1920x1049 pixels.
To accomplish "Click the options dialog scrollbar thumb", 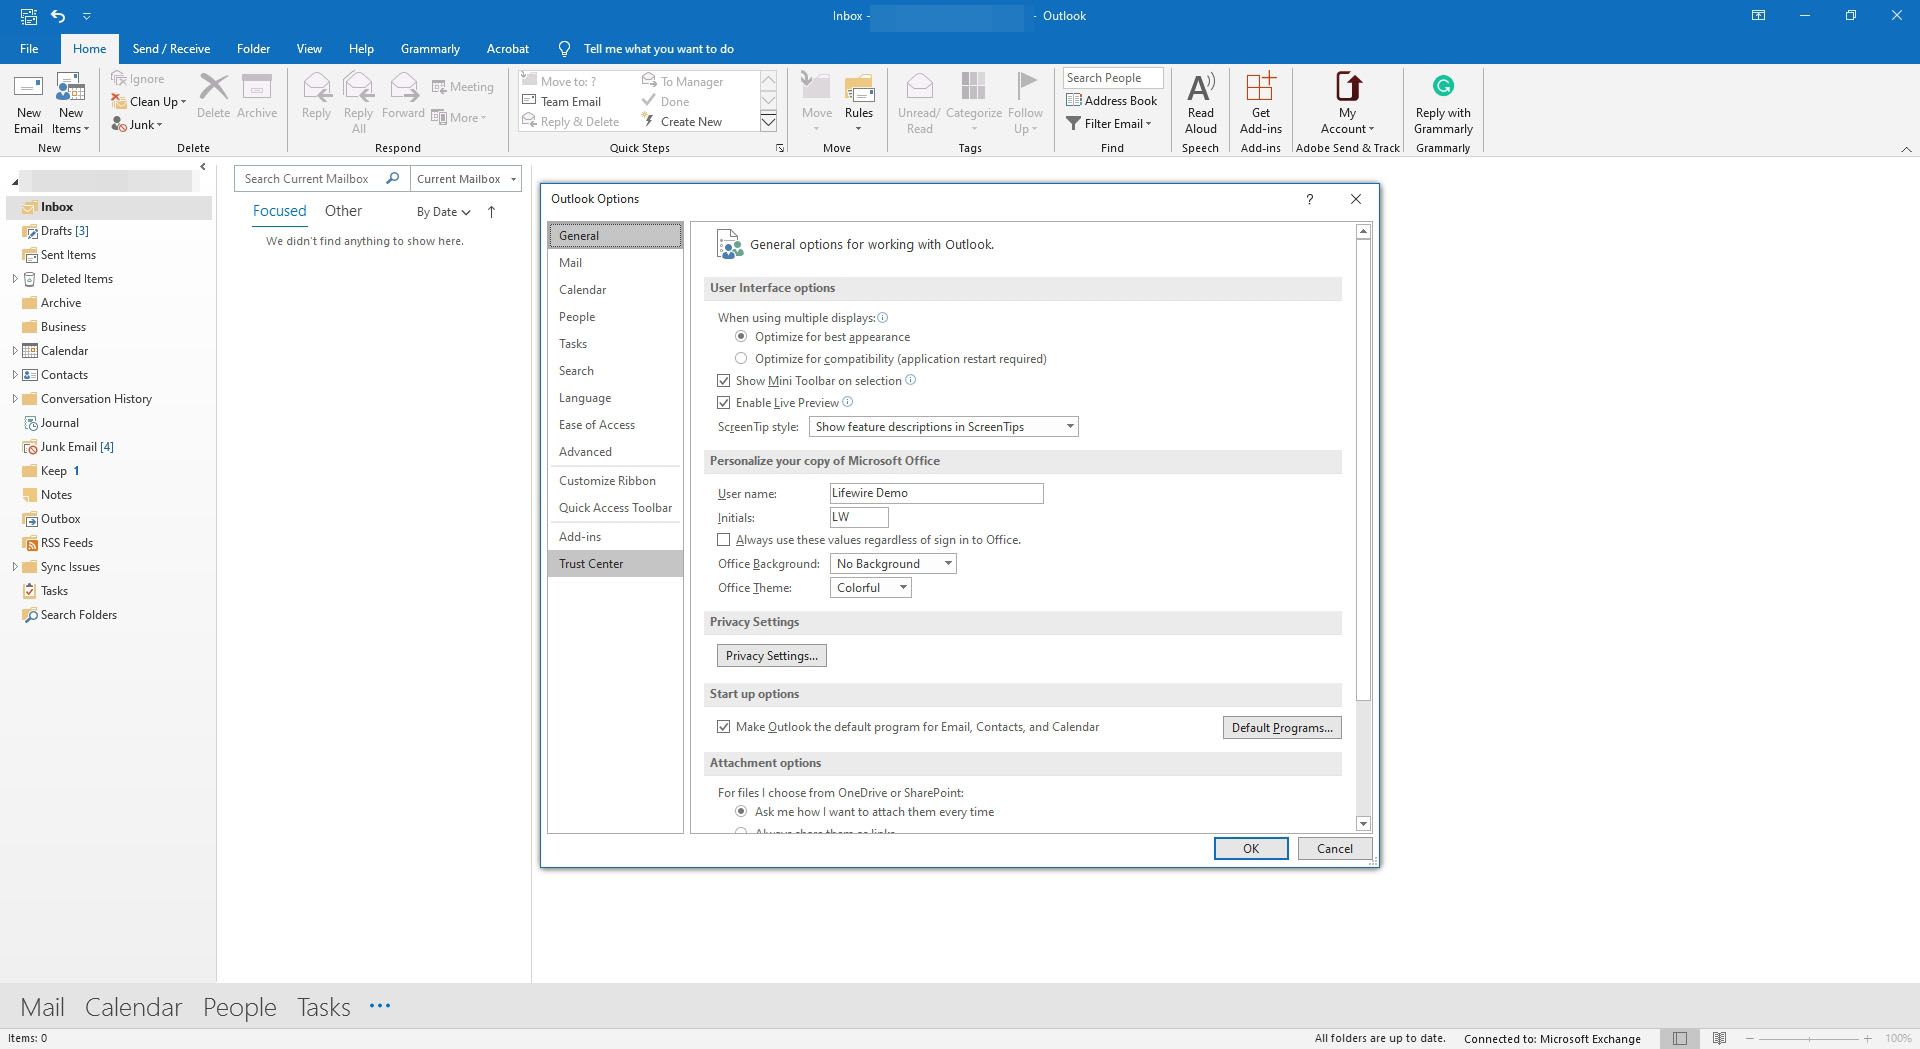I will coord(1363,469).
